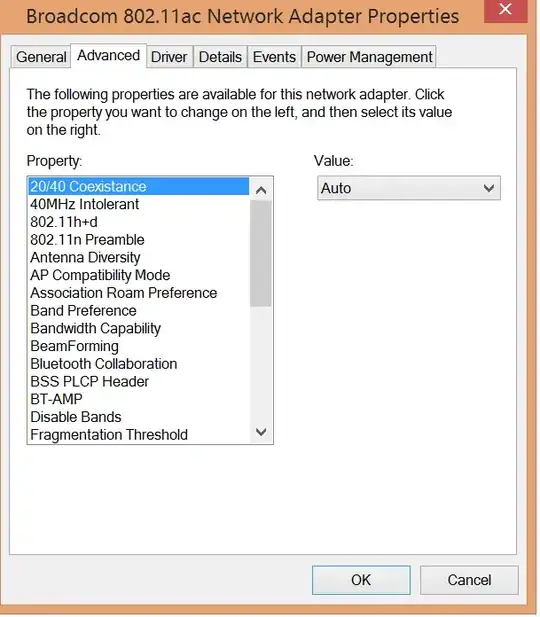This screenshot has width=540, height=617.
Task: Select the Advanced tab
Action: click(x=108, y=55)
